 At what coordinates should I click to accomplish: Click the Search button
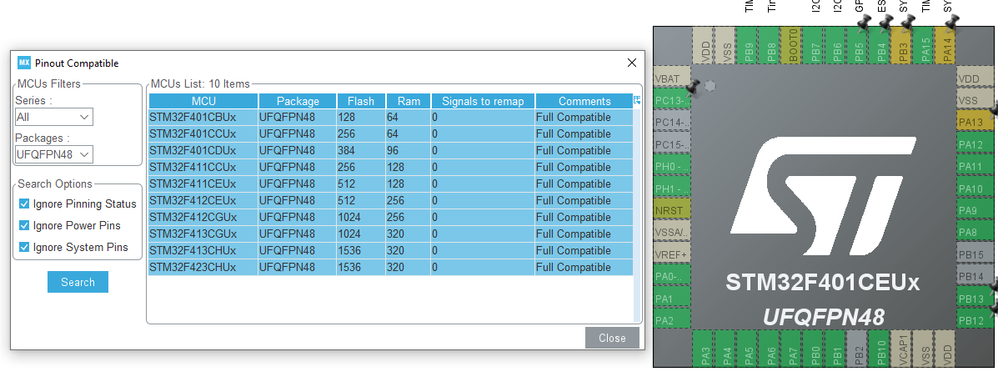[x=78, y=282]
